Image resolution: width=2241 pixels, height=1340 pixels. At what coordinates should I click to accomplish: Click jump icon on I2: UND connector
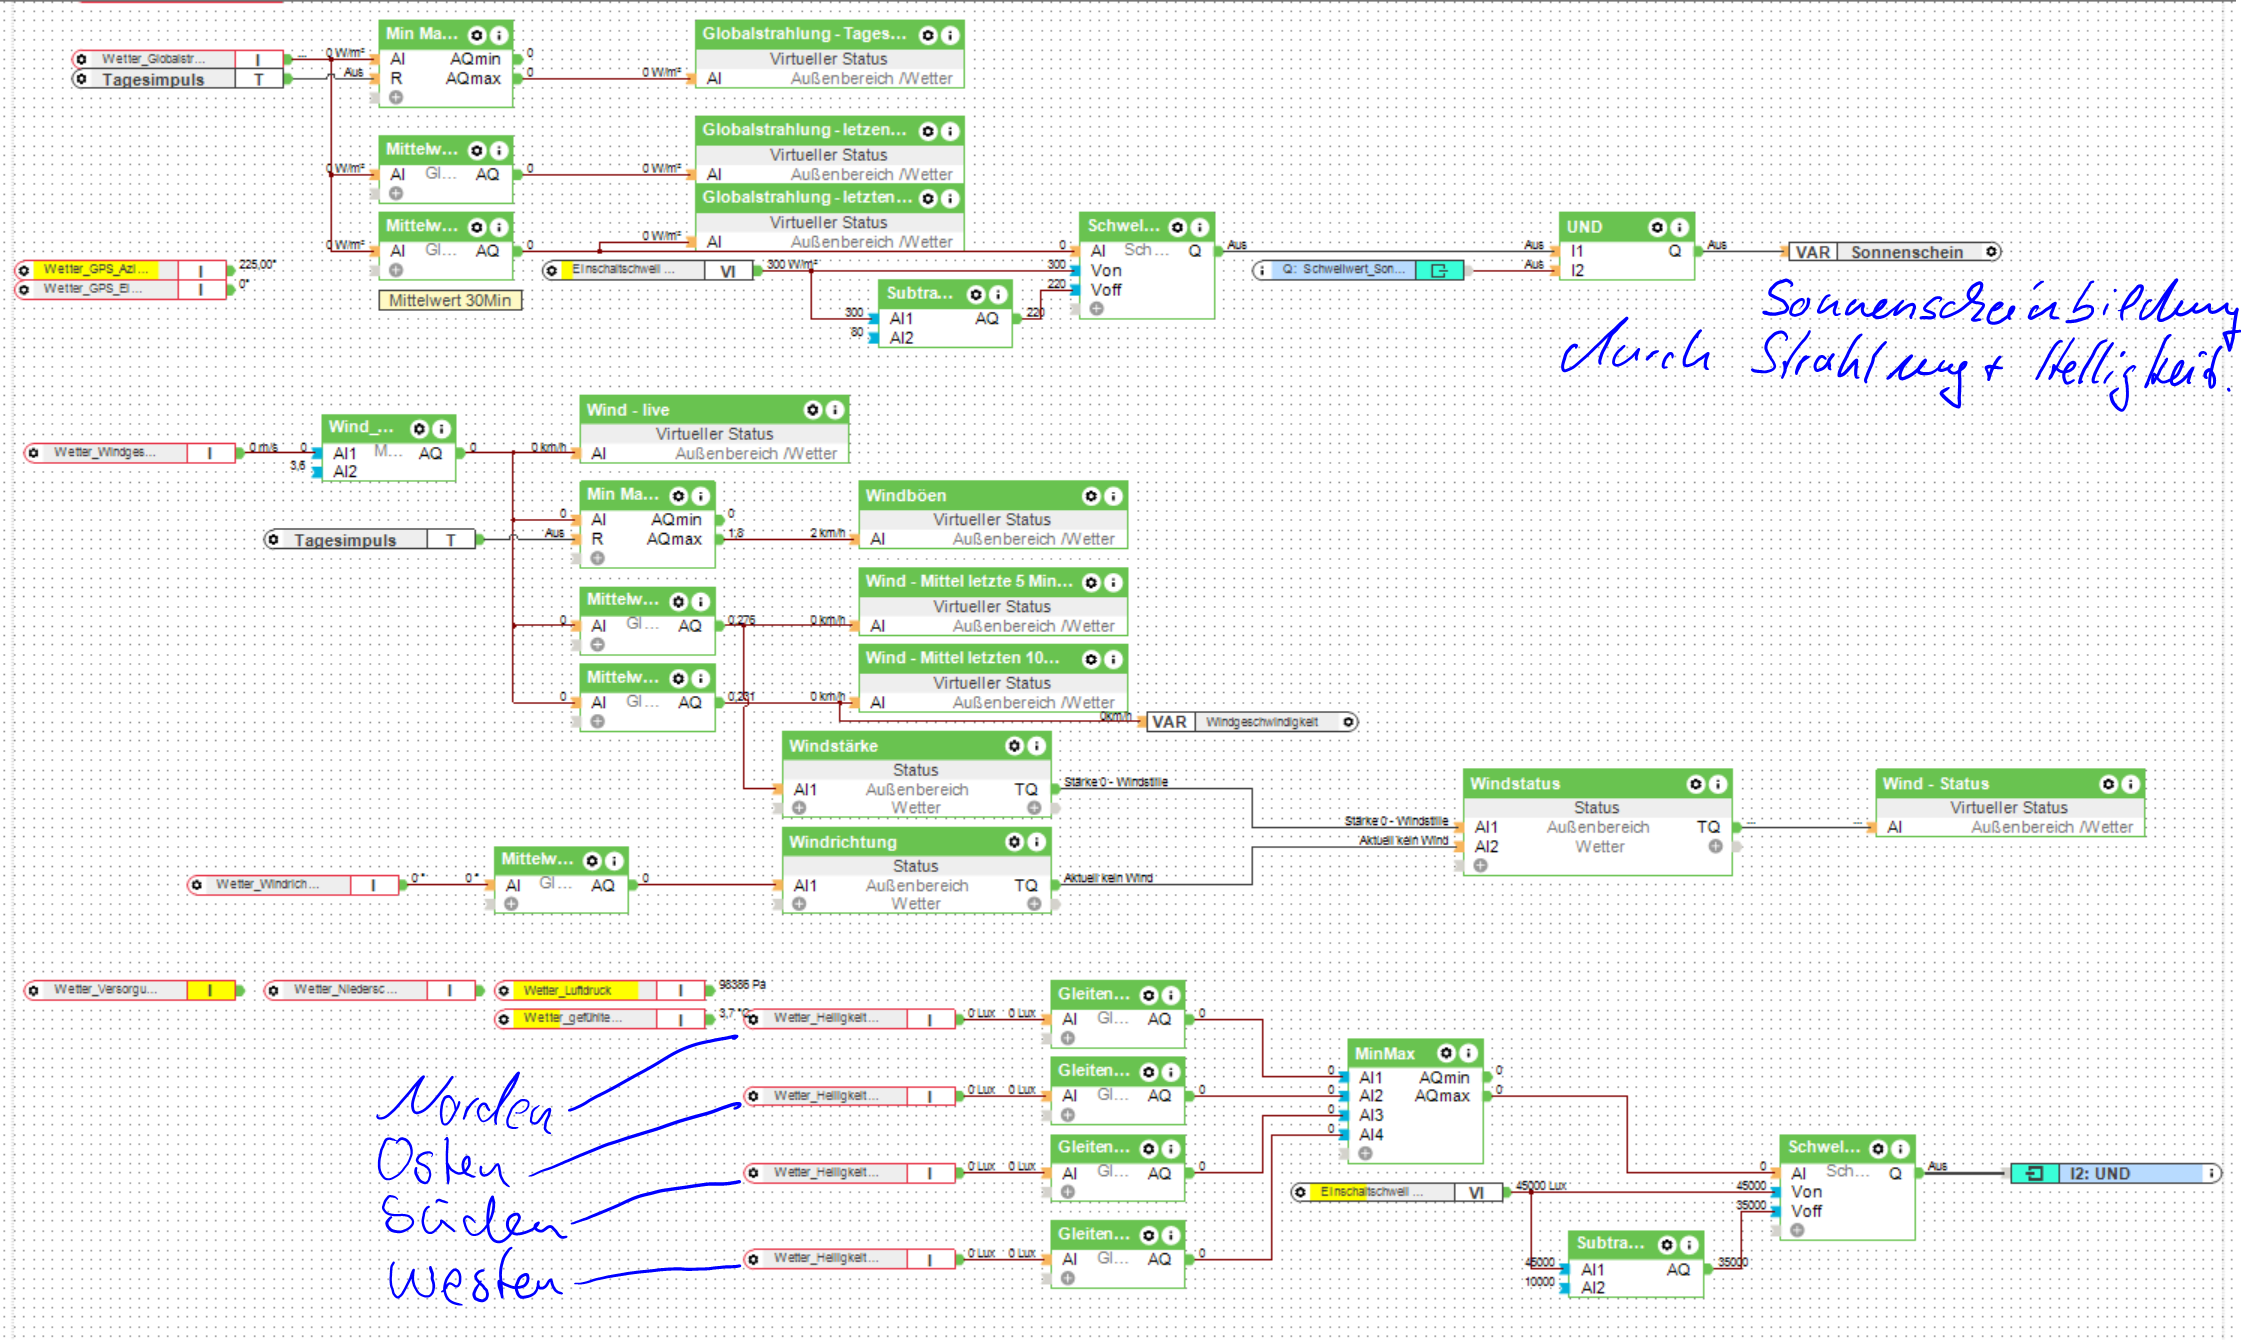[x=2033, y=1173]
